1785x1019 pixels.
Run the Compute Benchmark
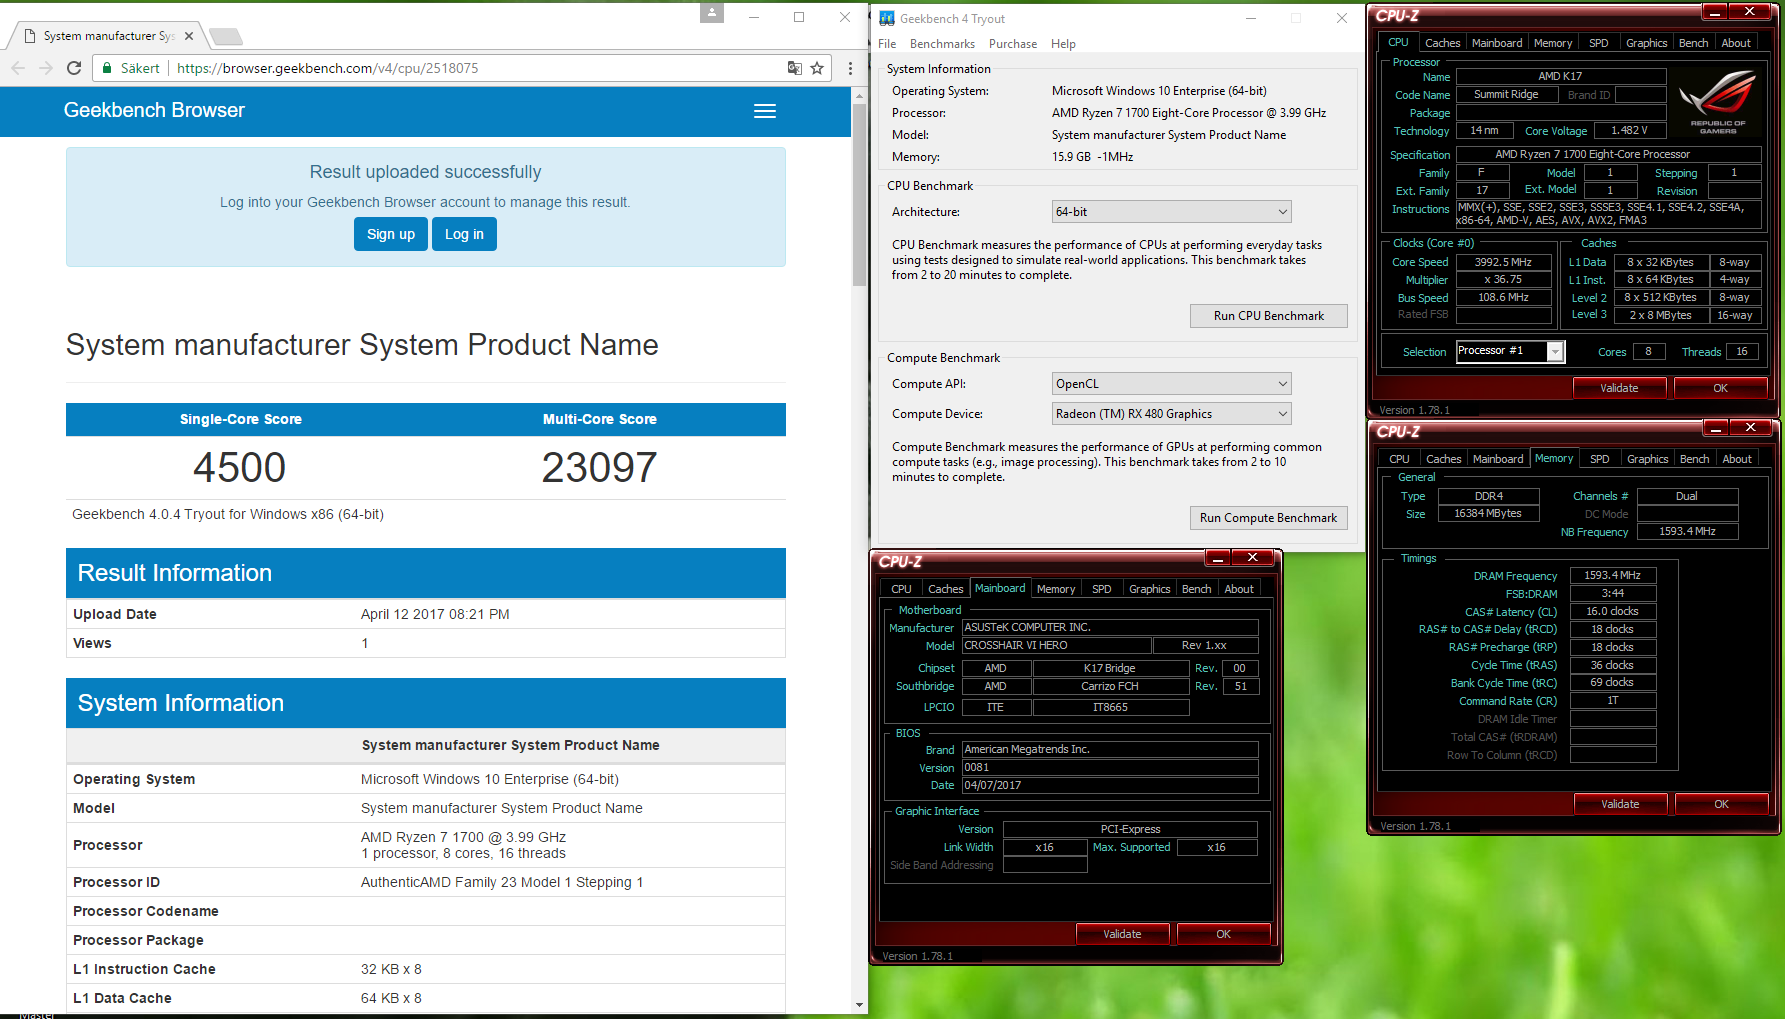tap(1269, 518)
